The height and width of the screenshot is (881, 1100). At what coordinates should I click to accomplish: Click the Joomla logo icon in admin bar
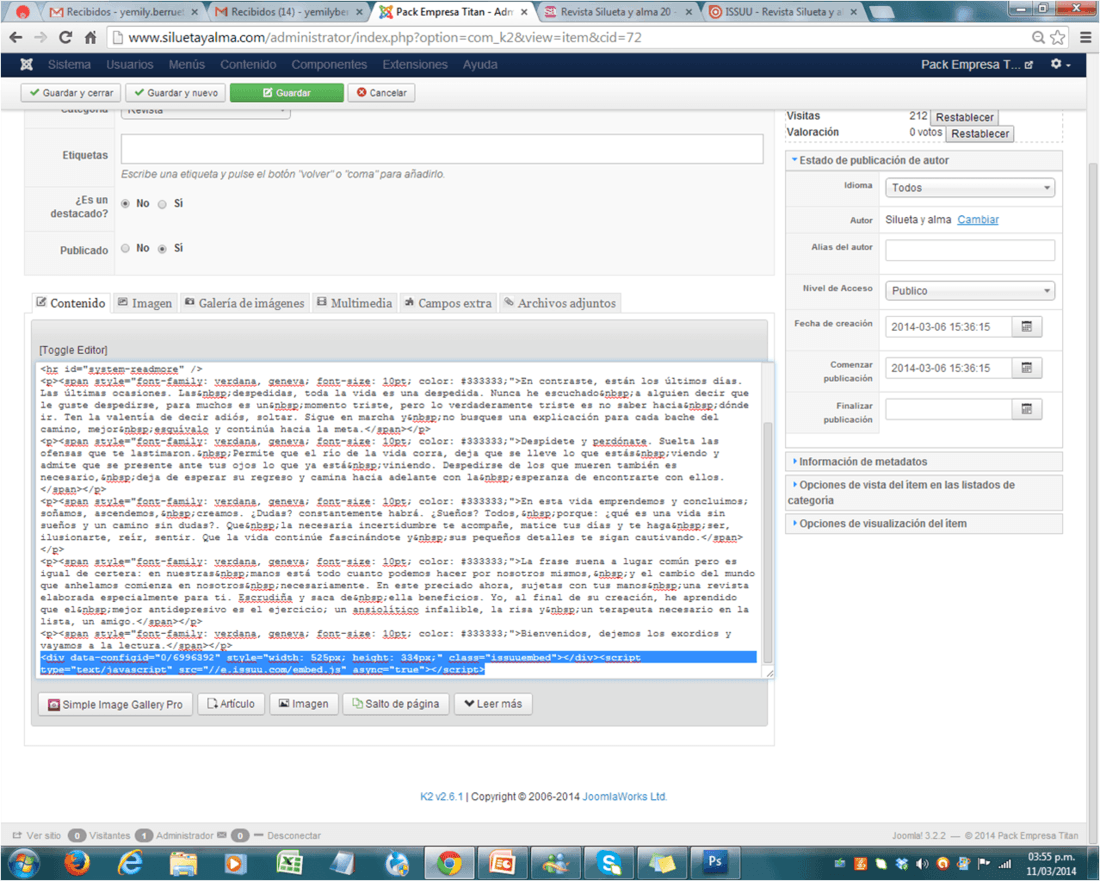click(x=27, y=65)
